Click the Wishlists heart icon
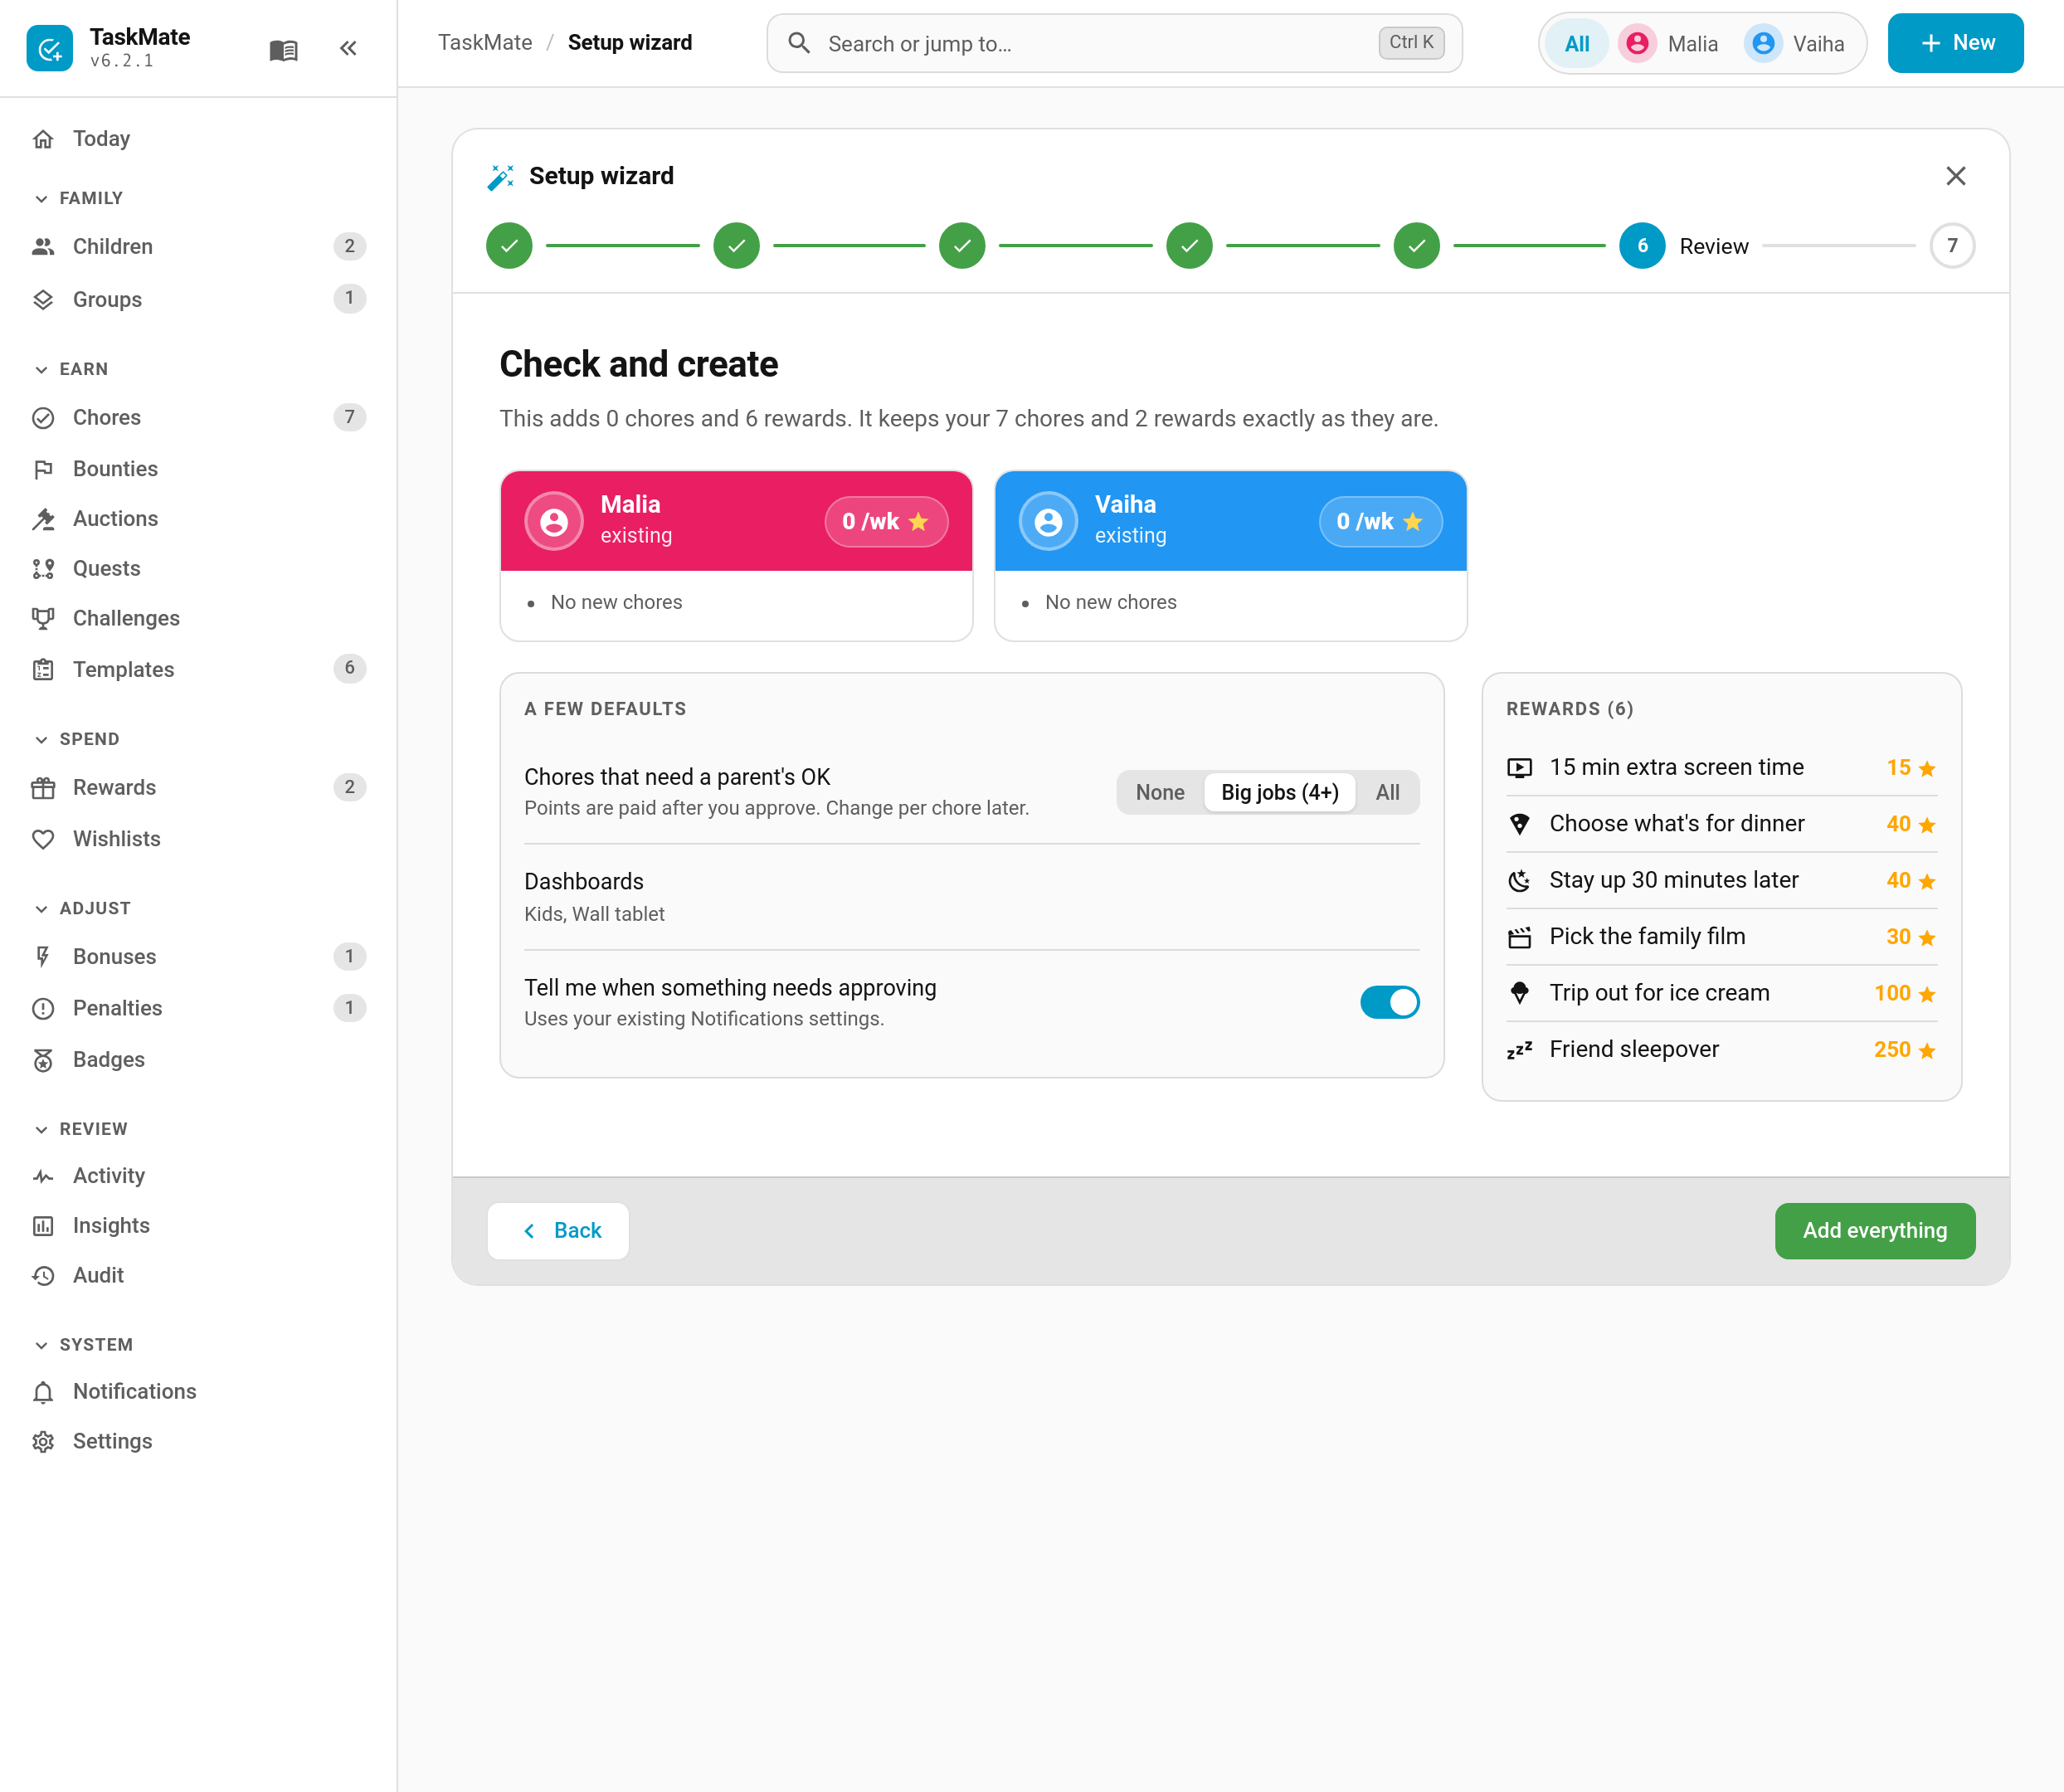 click(x=43, y=839)
